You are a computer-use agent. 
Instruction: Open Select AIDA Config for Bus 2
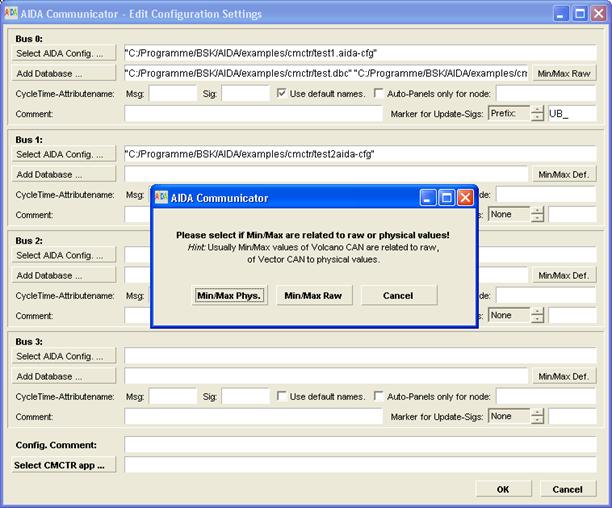pos(64,255)
